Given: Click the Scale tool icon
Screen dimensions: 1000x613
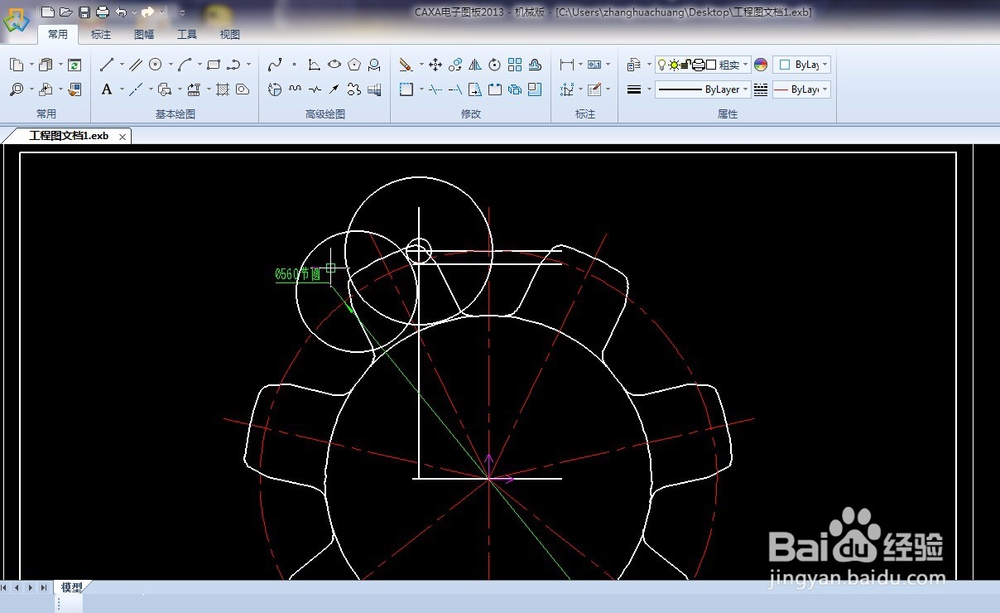Looking at the screenshot, I should pyautogui.click(x=534, y=89).
